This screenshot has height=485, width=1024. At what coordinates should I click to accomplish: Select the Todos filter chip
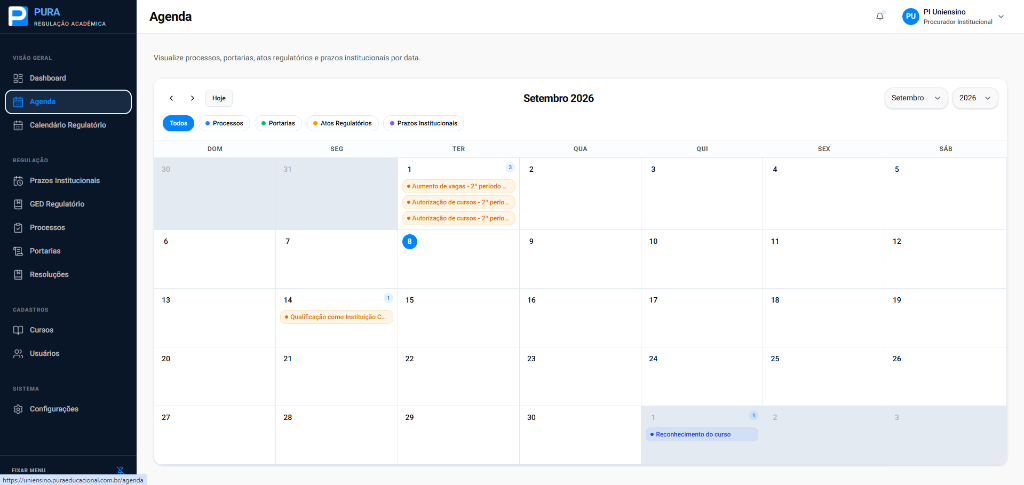(x=178, y=123)
